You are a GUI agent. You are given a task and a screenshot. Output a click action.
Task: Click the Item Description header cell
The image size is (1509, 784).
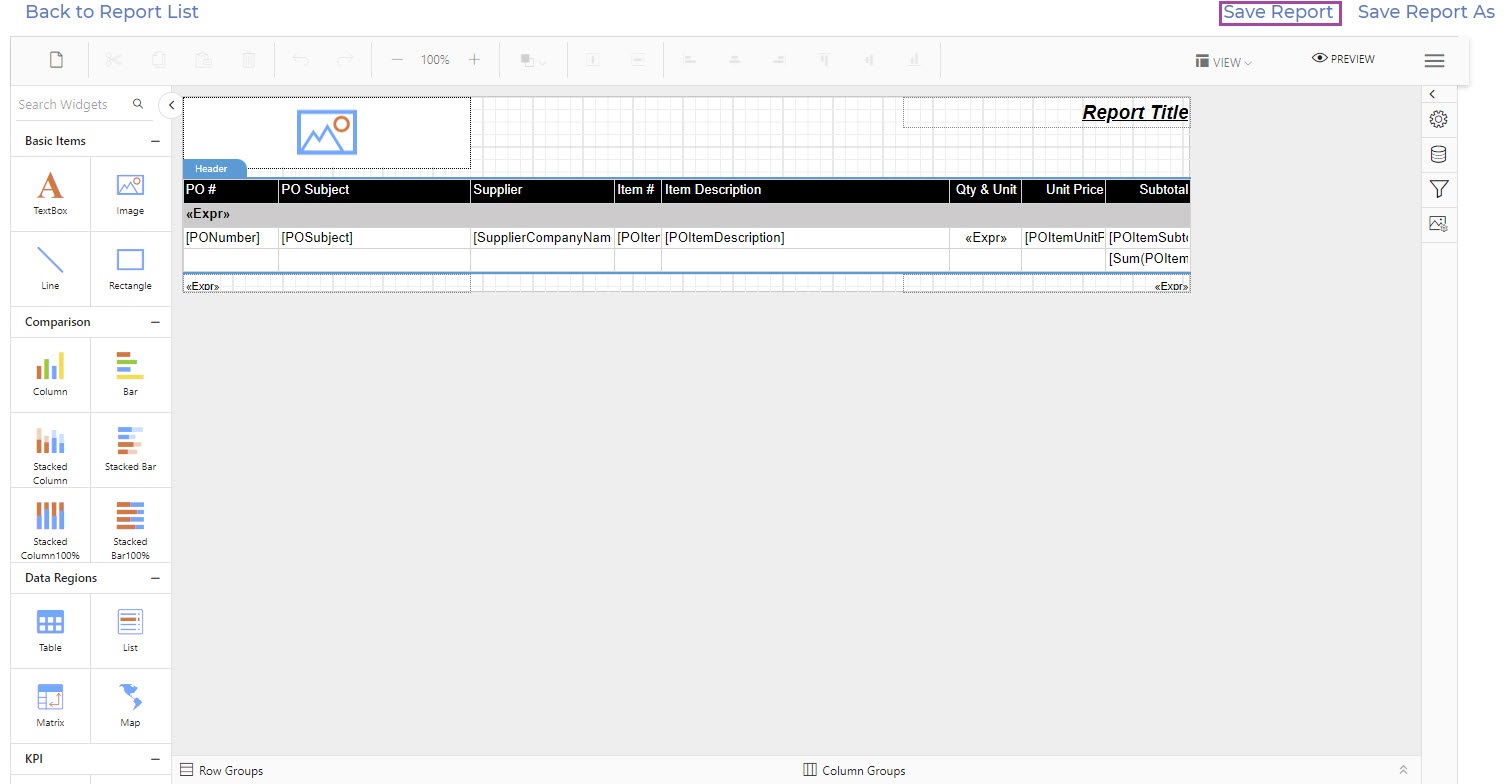805,190
